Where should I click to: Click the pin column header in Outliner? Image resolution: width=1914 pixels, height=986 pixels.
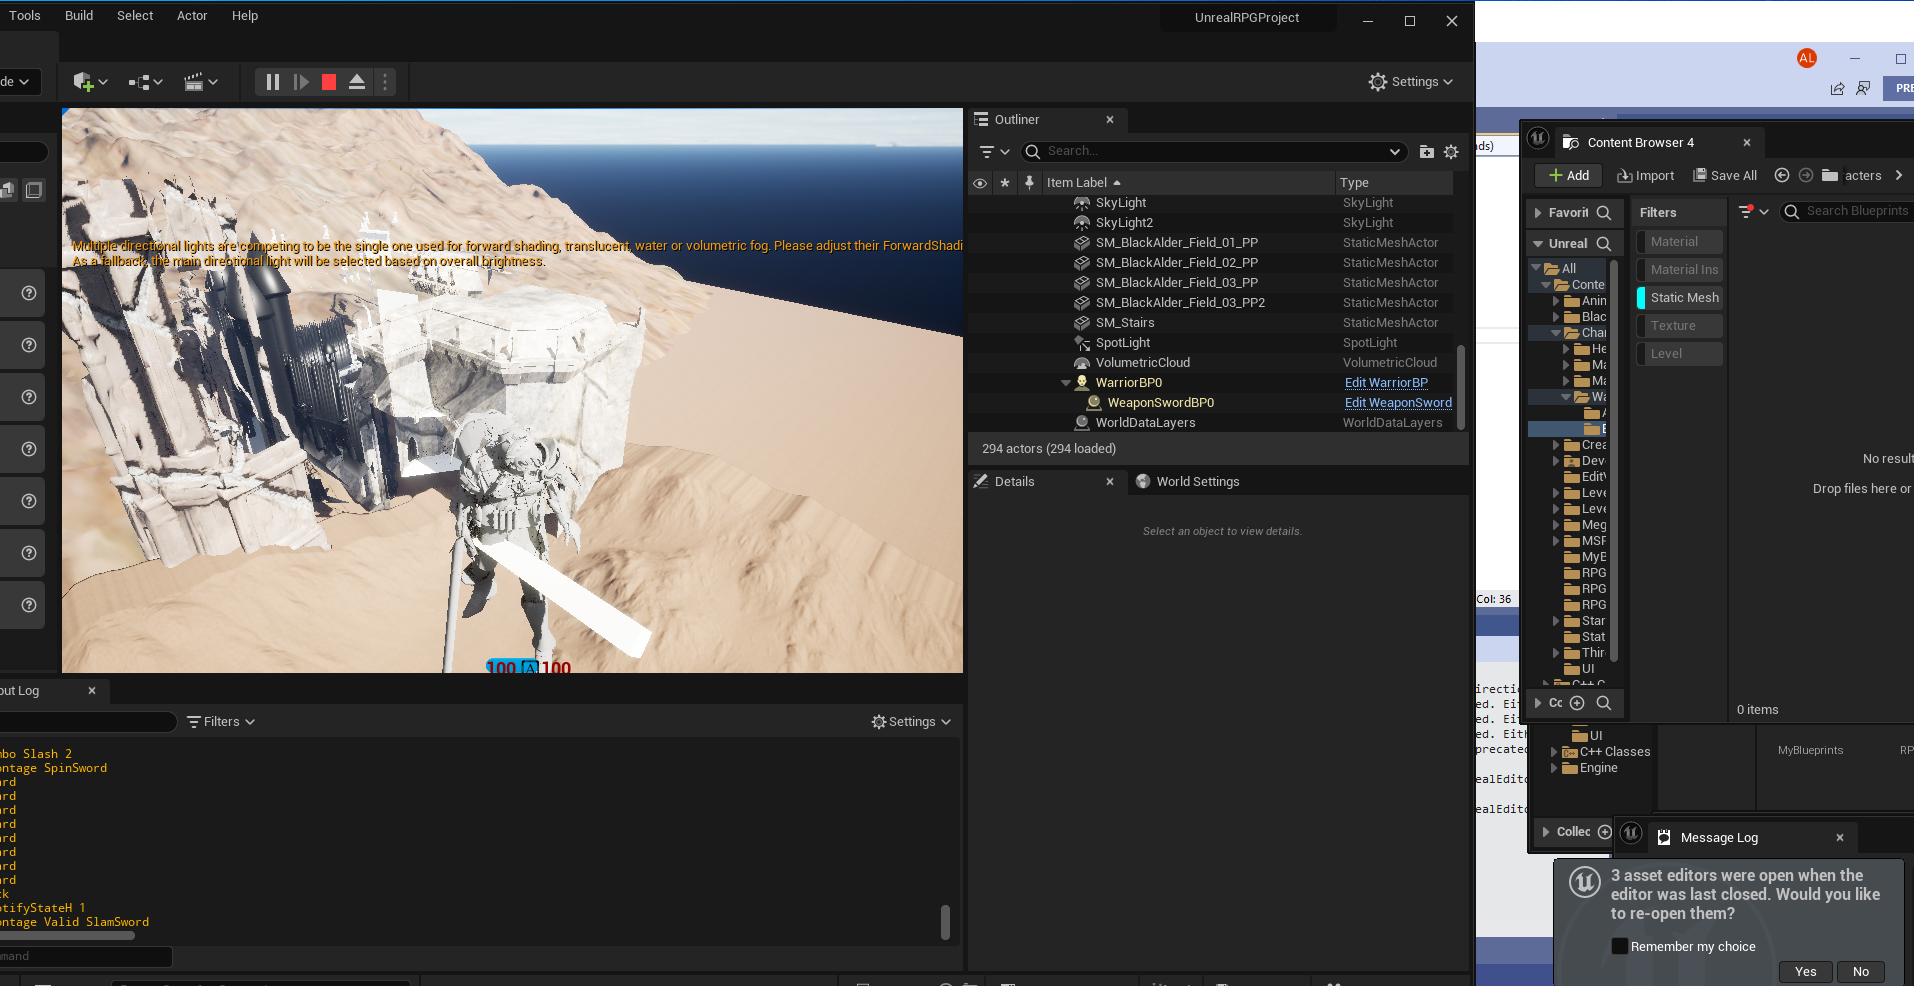pos(1029,183)
